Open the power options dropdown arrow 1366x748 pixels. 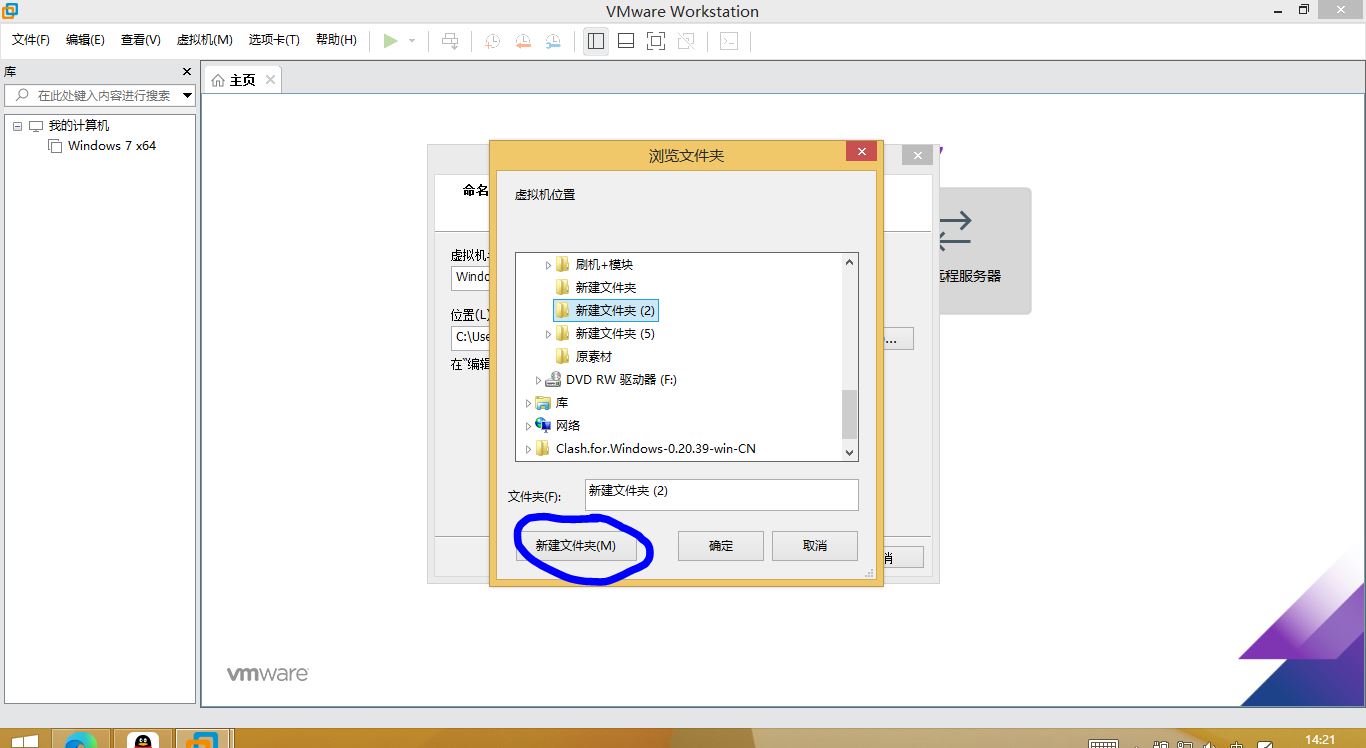(412, 41)
